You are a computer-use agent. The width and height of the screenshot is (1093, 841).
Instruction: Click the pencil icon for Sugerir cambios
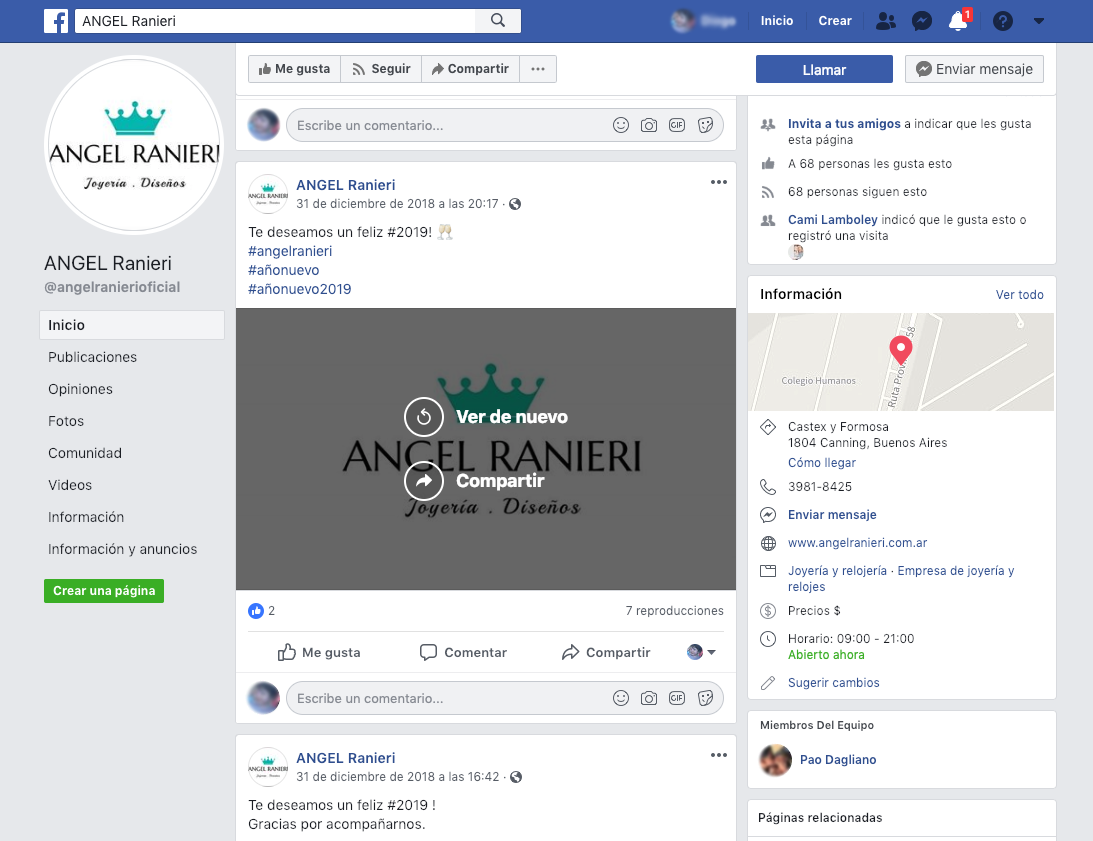[x=767, y=683]
